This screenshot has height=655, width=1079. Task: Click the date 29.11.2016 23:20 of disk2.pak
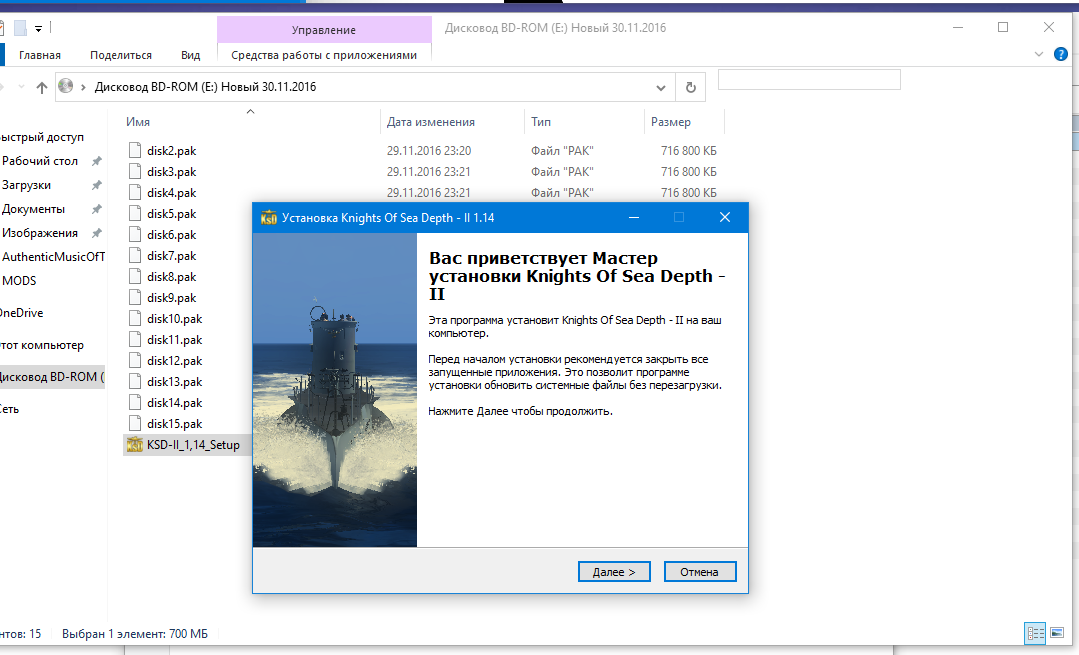429,151
